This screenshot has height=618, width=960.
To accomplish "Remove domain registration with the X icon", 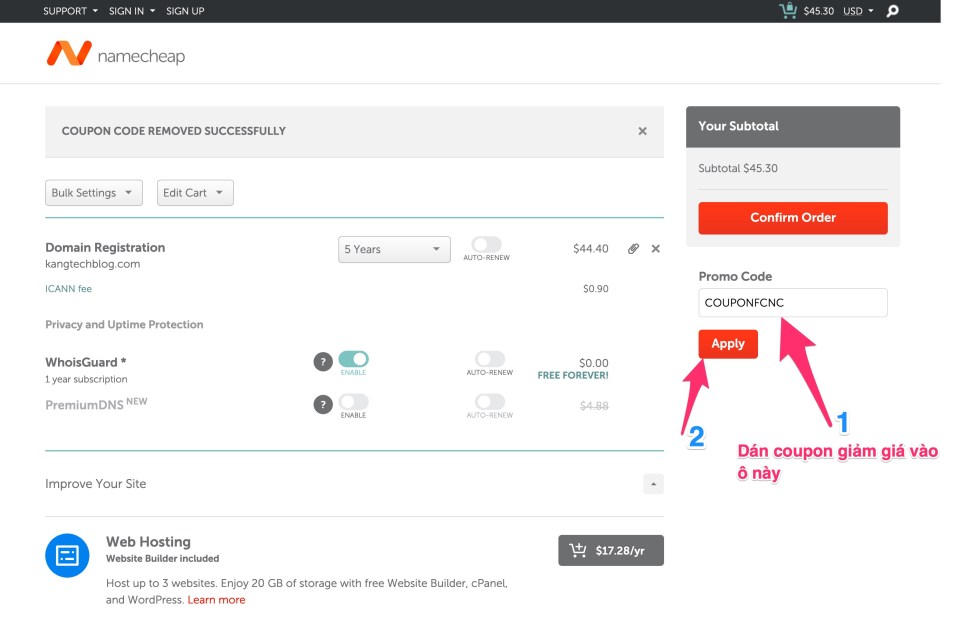I will [656, 249].
